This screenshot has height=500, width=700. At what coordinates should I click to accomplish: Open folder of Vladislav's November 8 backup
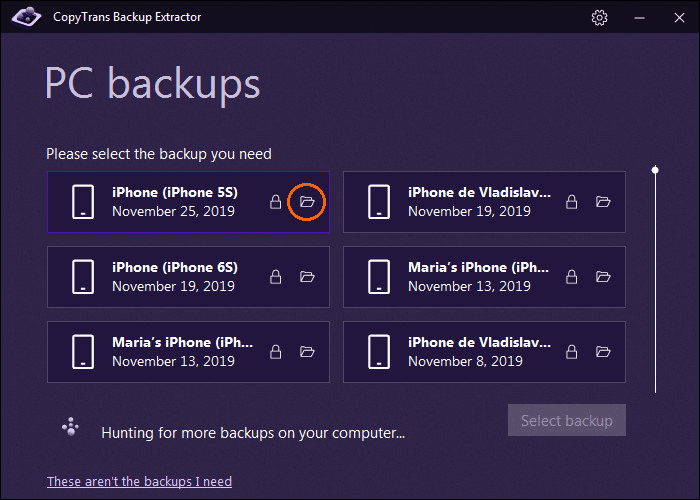[x=603, y=352]
